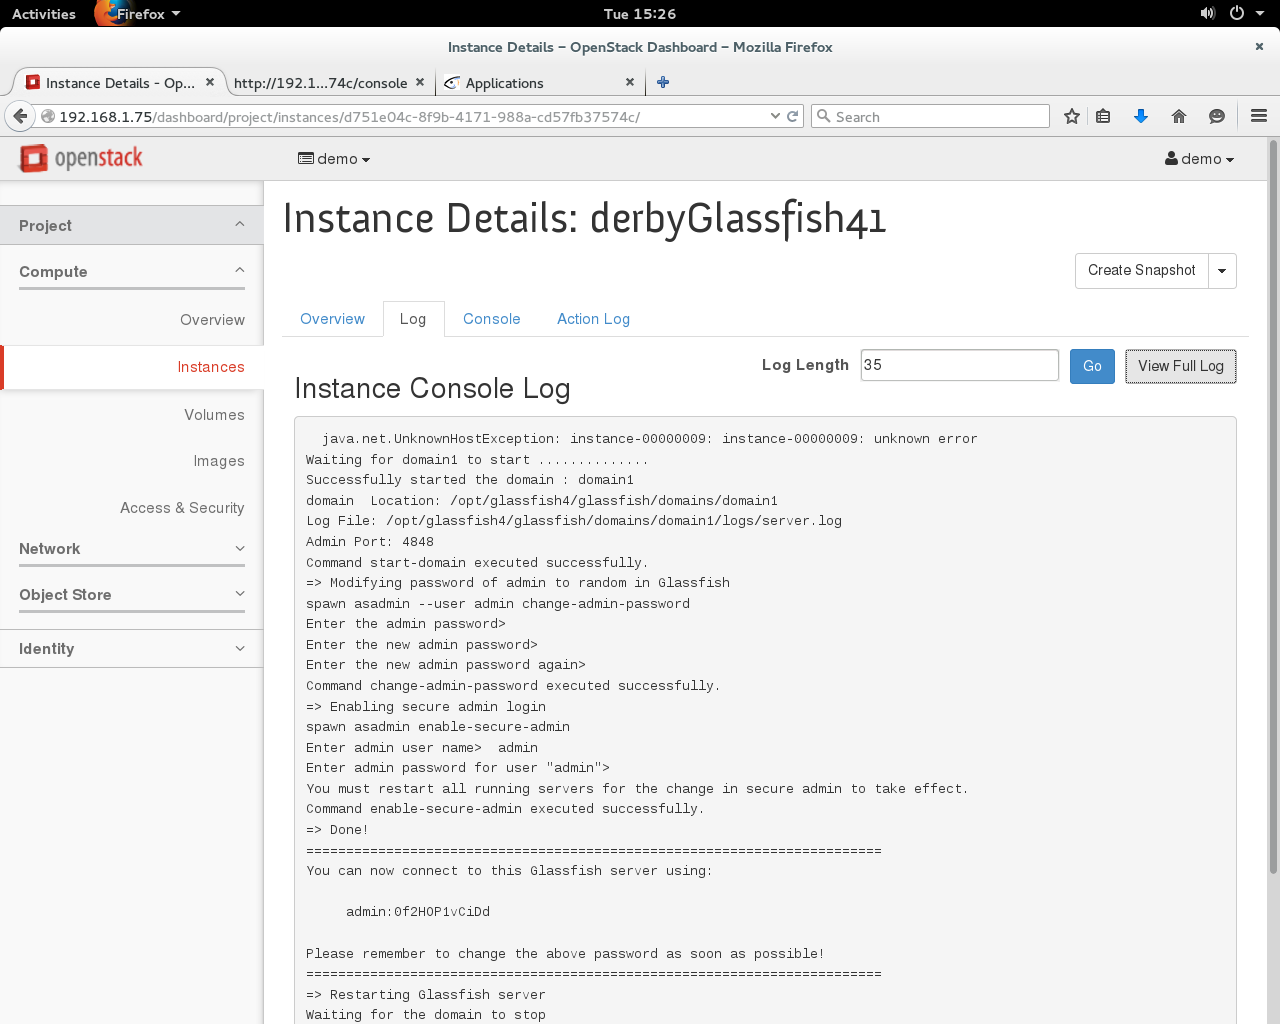The height and width of the screenshot is (1024, 1280).
Task: Click the Create Snapshot button
Action: 1141,270
